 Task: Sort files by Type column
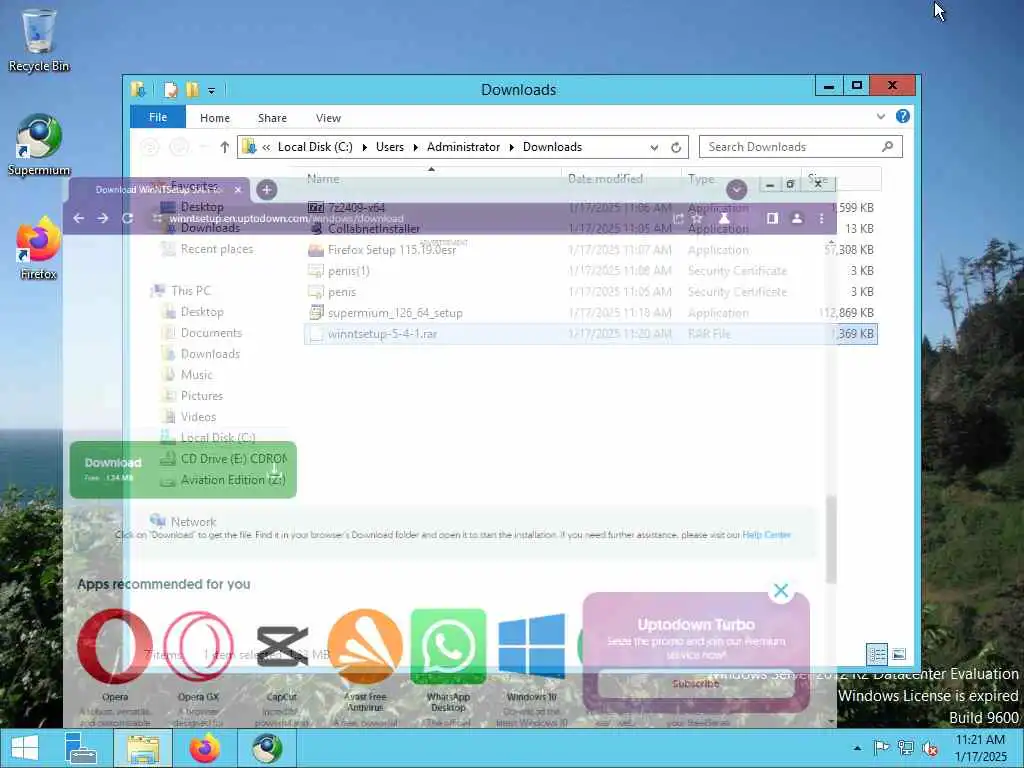tap(701, 178)
